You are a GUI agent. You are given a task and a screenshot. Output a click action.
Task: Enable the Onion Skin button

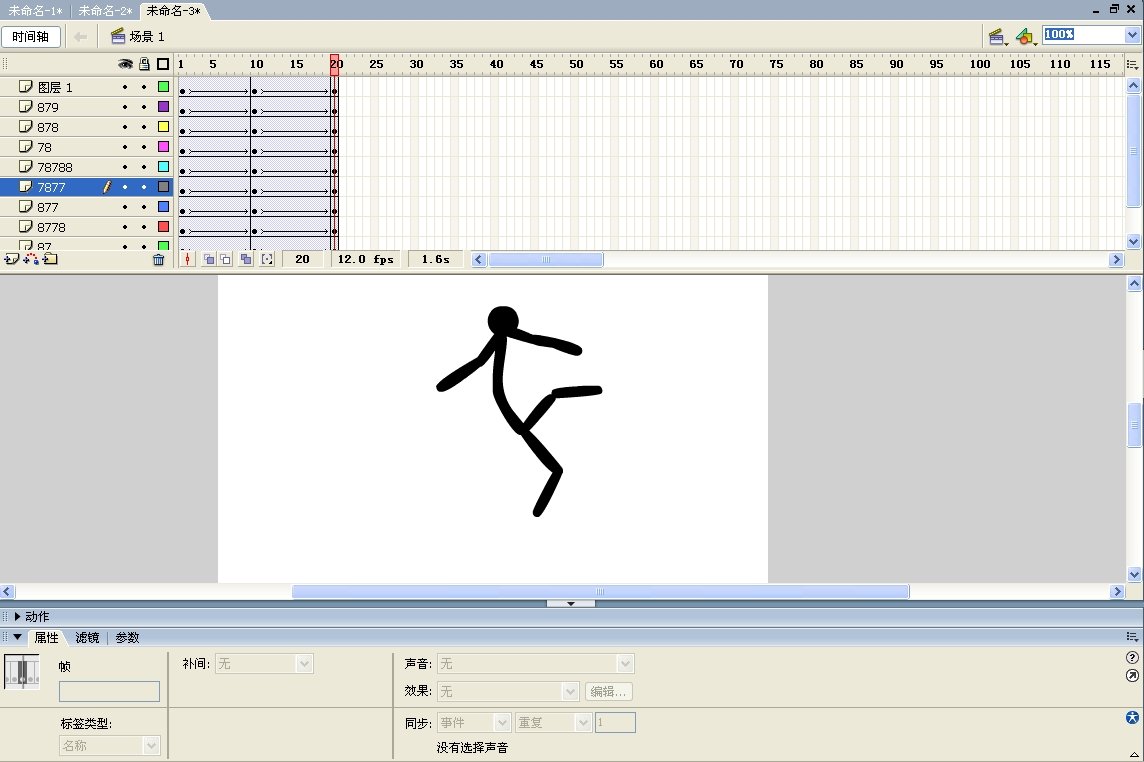208,260
